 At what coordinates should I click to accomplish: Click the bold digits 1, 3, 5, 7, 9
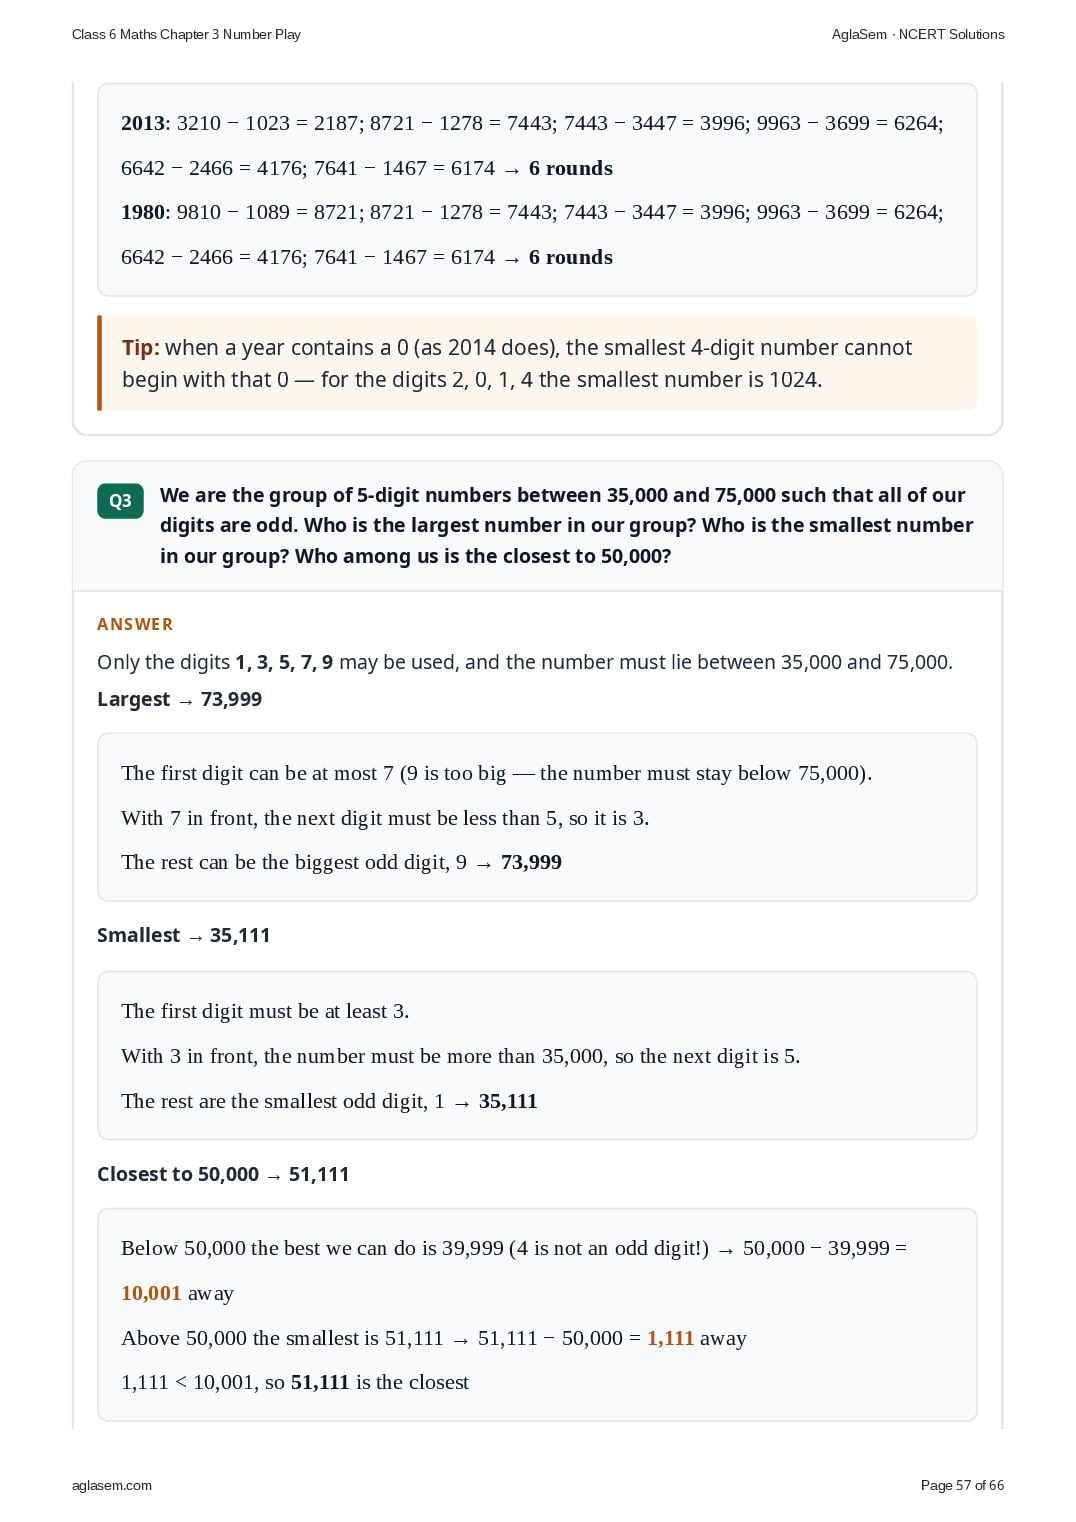coord(284,662)
